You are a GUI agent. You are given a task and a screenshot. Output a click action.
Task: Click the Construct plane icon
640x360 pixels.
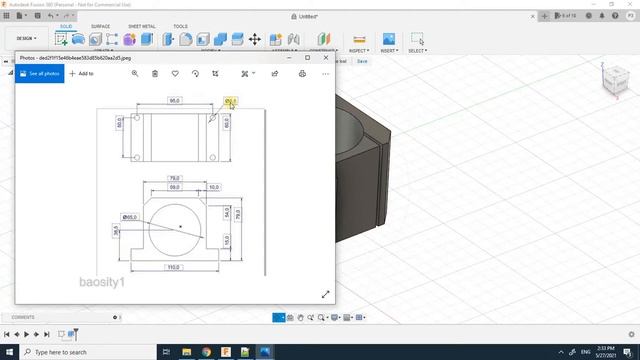pos(324,39)
